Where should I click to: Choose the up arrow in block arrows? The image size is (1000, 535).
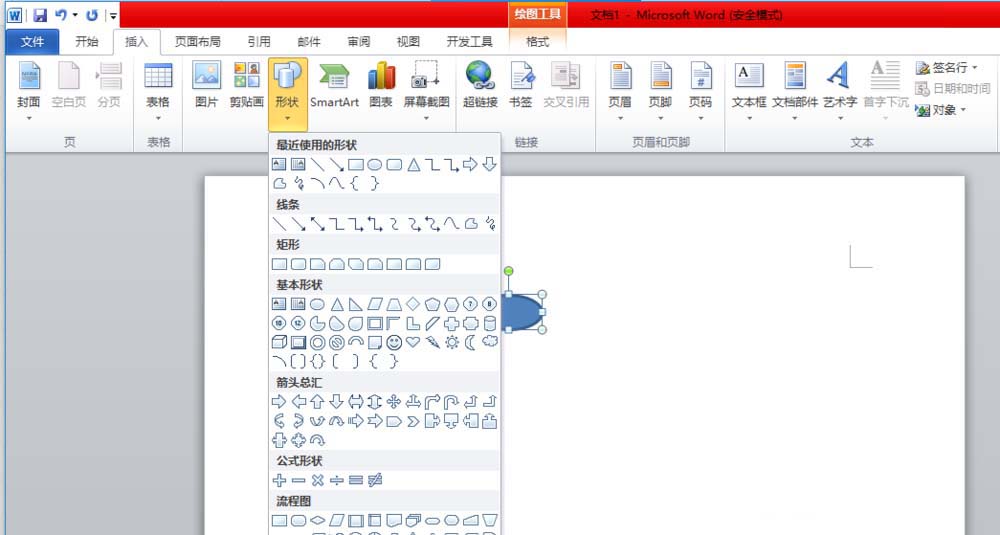(318, 401)
